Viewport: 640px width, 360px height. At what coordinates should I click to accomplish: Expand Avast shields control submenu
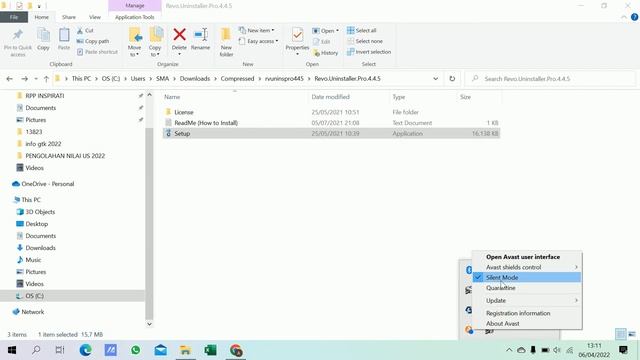coord(527,267)
